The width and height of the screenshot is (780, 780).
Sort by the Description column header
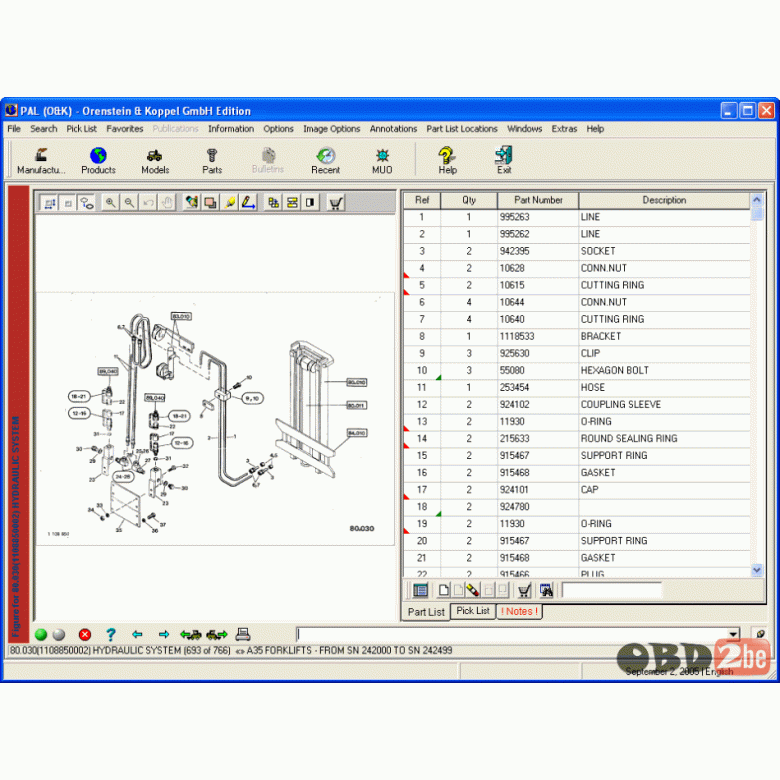(x=664, y=200)
